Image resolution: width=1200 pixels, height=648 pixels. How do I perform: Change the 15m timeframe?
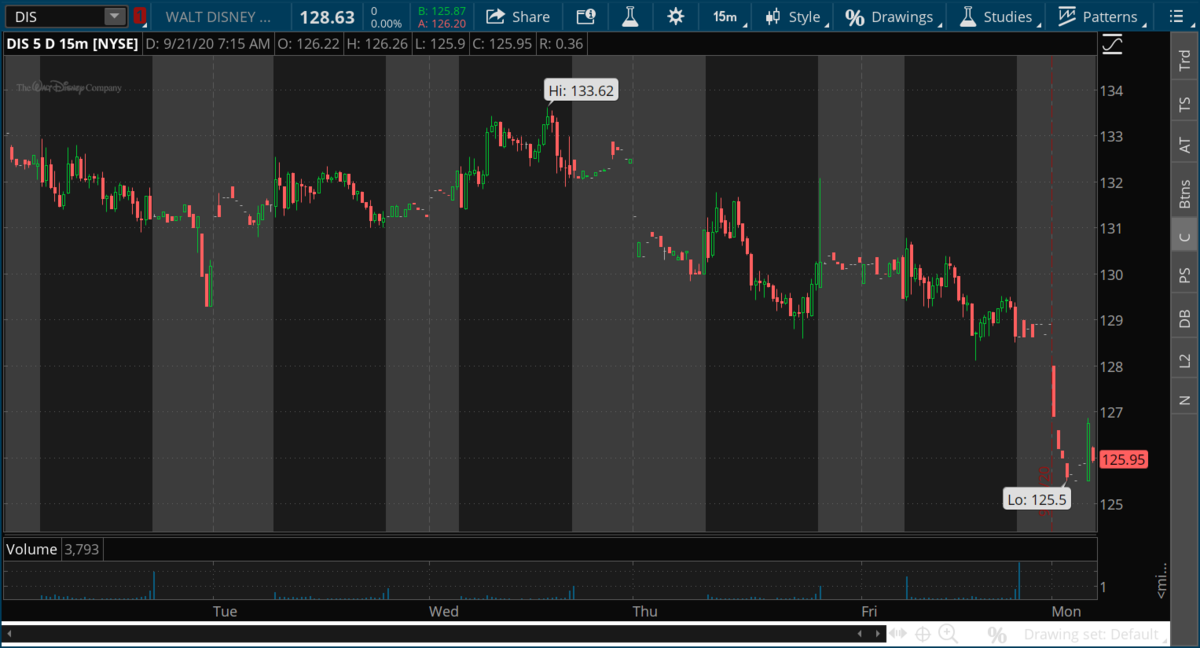click(x=725, y=16)
